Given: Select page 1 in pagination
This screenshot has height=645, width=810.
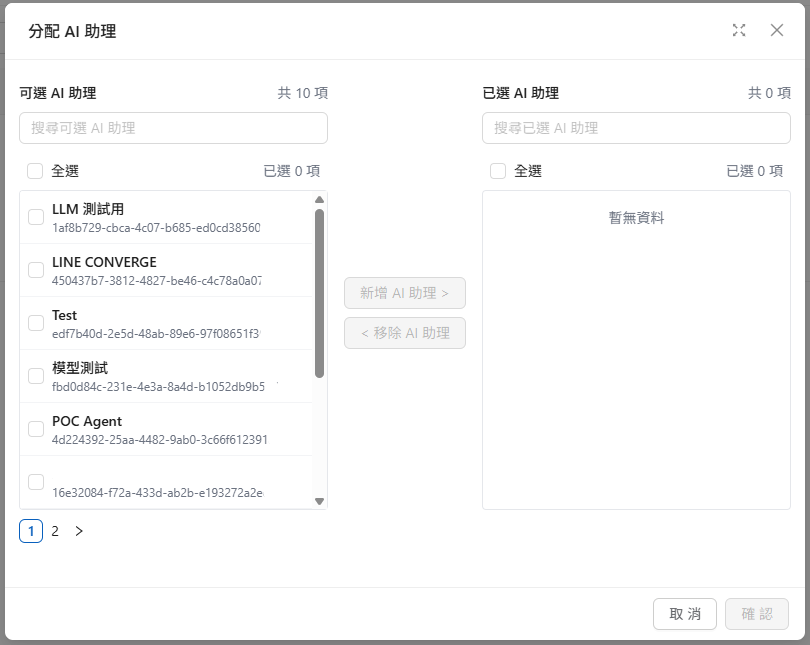Looking at the screenshot, I should point(31,531).
